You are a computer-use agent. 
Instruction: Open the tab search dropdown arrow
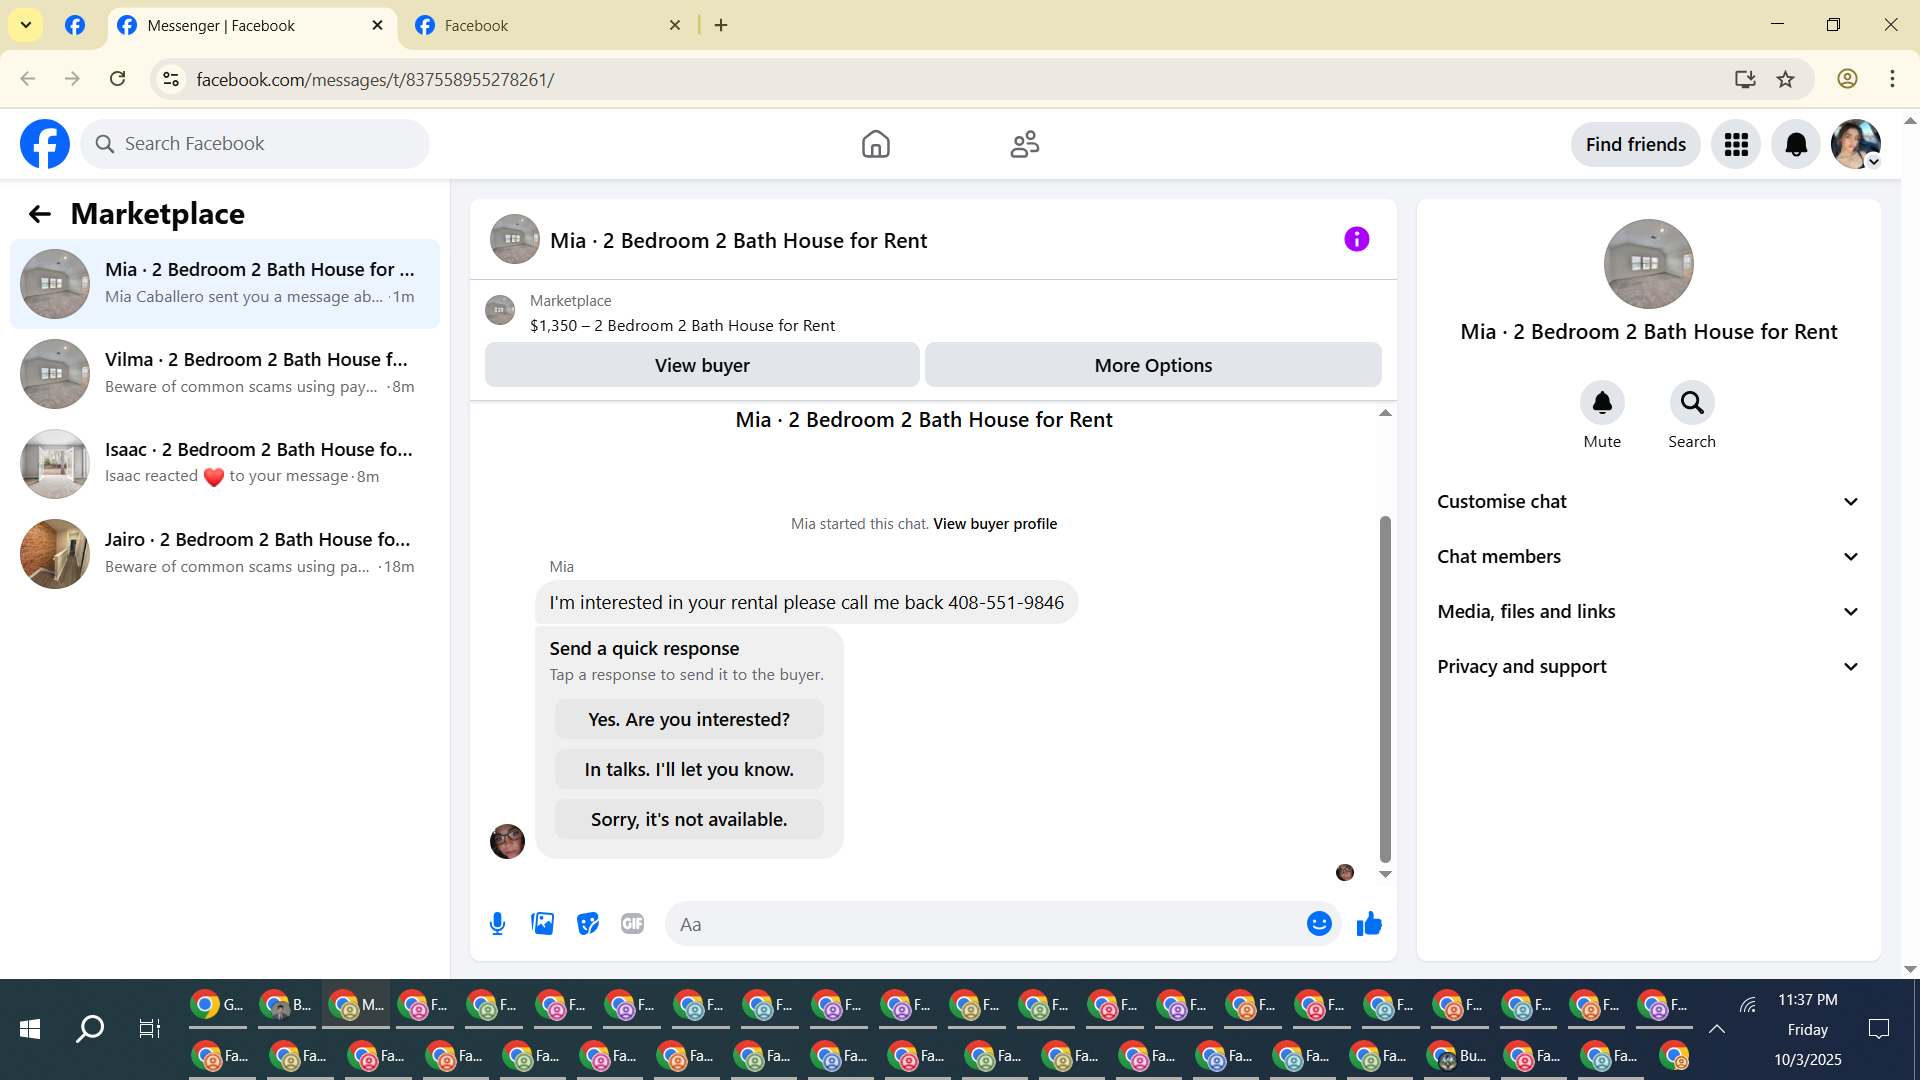[x=26, y=25]
